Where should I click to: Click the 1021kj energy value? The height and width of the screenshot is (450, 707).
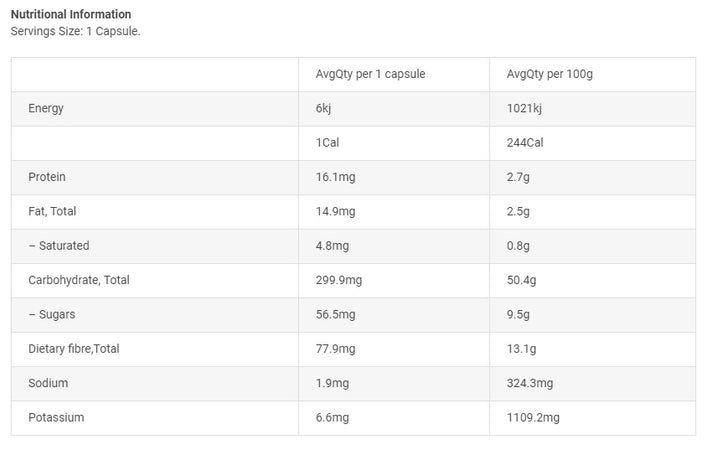(x=524, y=108)
